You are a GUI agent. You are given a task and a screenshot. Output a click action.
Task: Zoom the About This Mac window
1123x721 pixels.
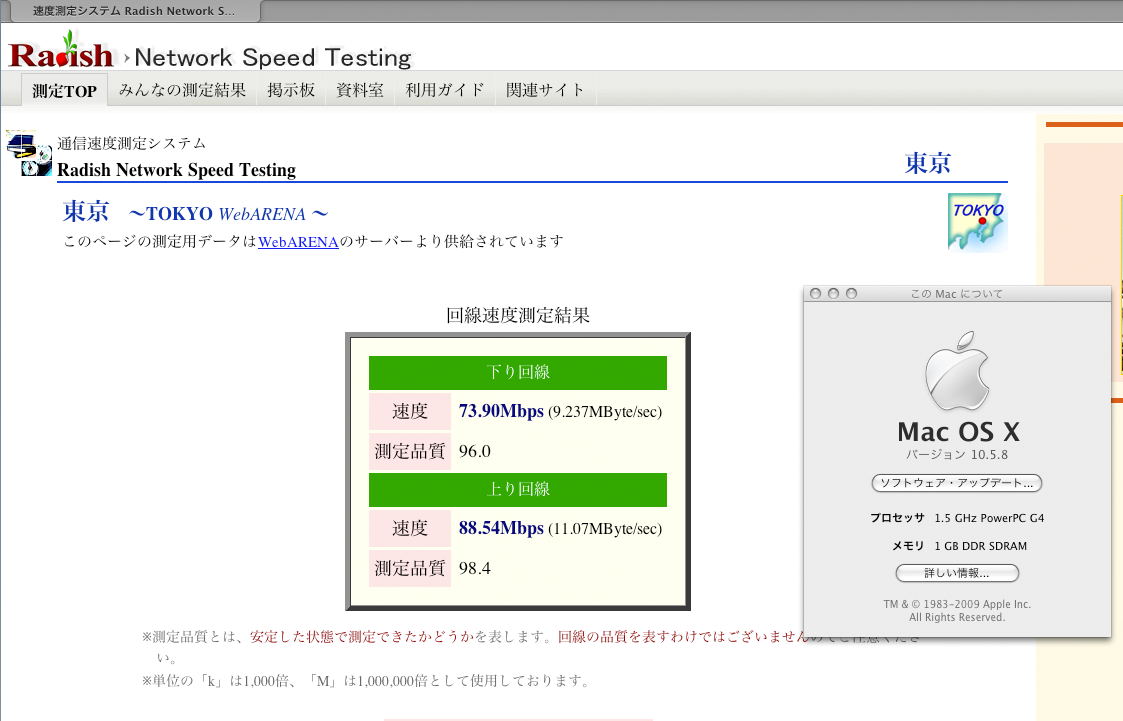(852, 294)
